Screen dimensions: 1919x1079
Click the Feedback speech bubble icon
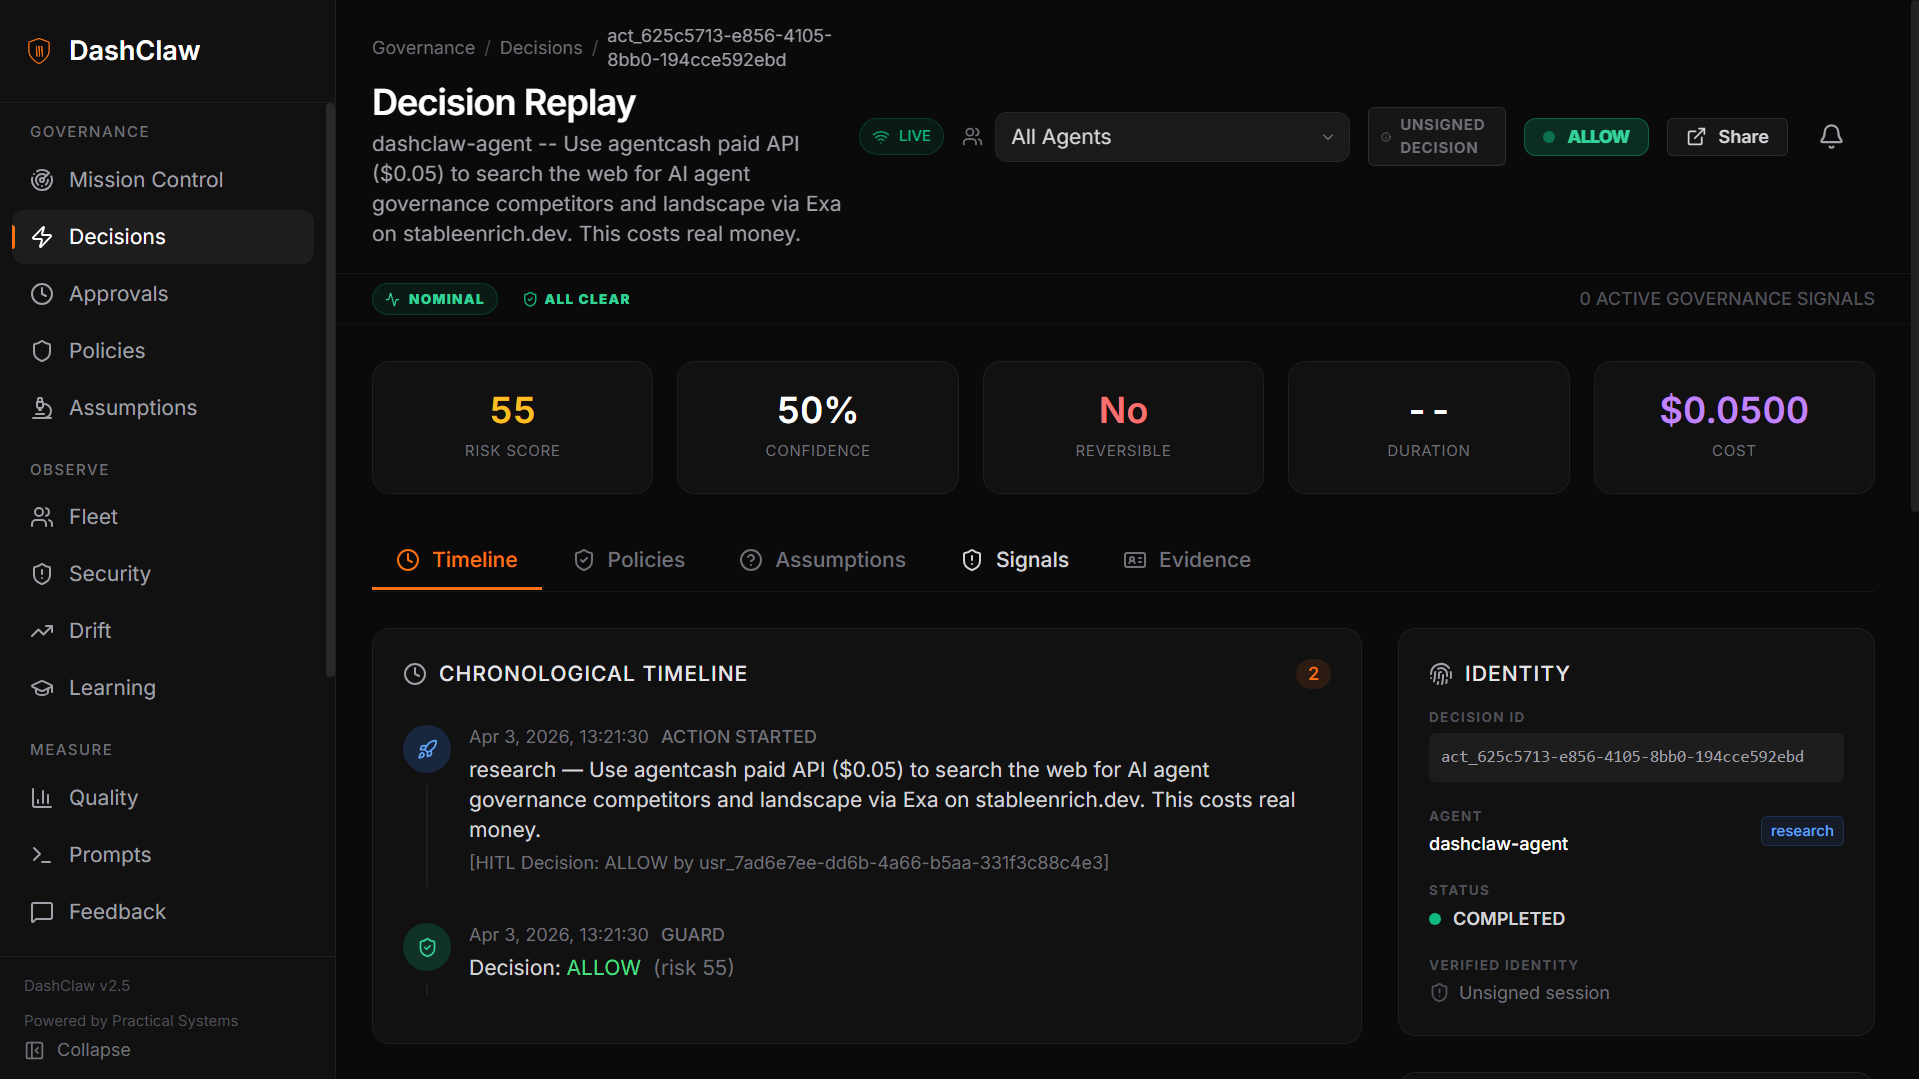coord(42,912)
